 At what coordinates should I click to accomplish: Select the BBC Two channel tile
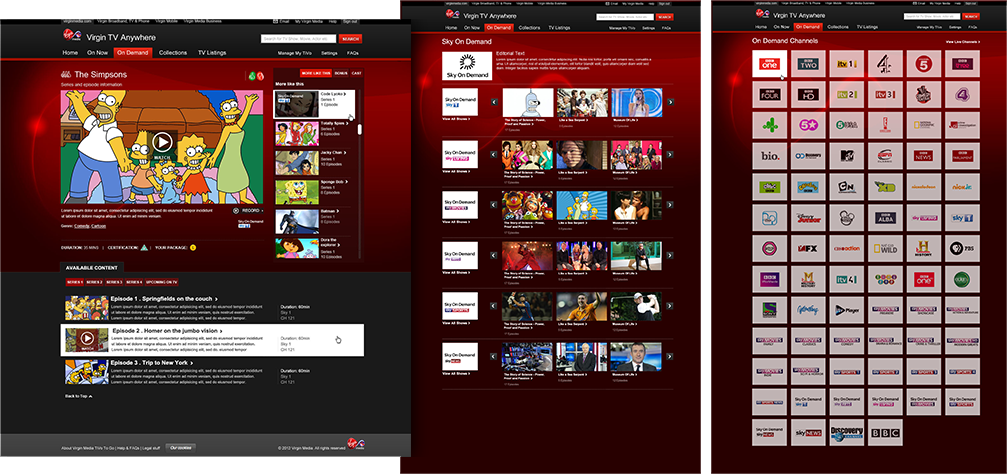tap(808, 65)
